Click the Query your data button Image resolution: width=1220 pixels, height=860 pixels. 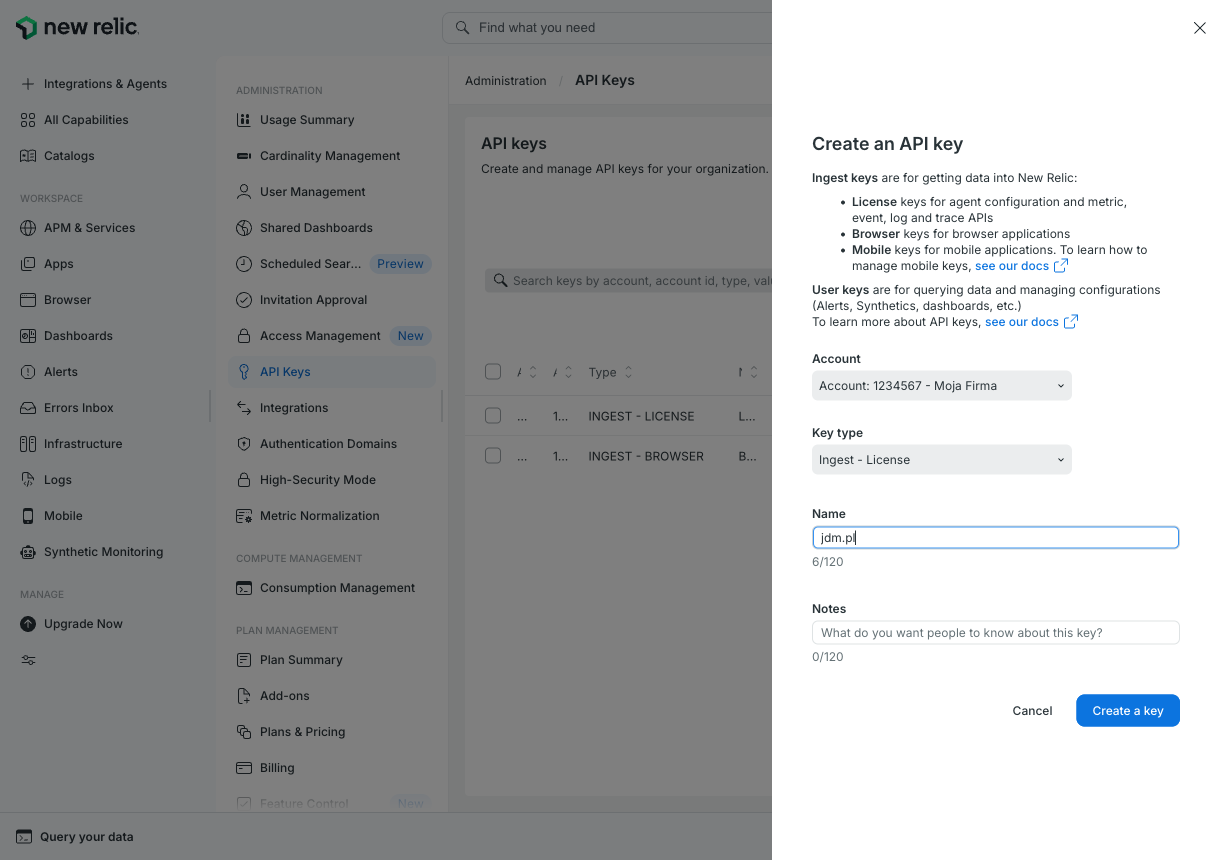coord(75,837)
